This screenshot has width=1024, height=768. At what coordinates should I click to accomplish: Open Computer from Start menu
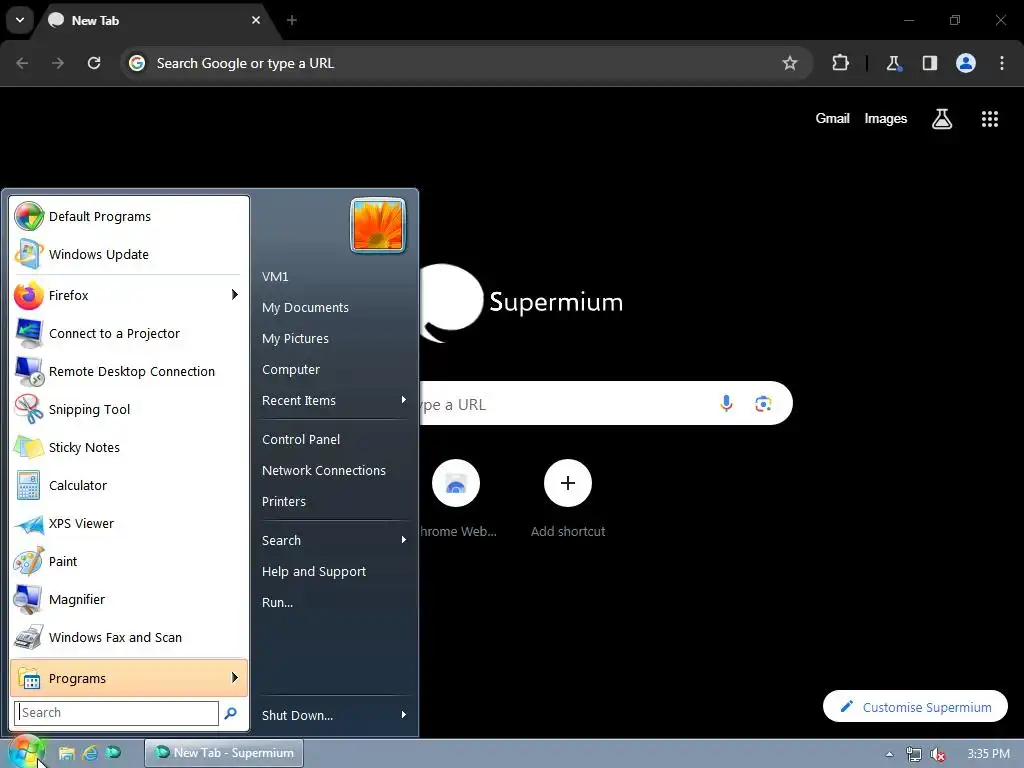click(291, 370)
